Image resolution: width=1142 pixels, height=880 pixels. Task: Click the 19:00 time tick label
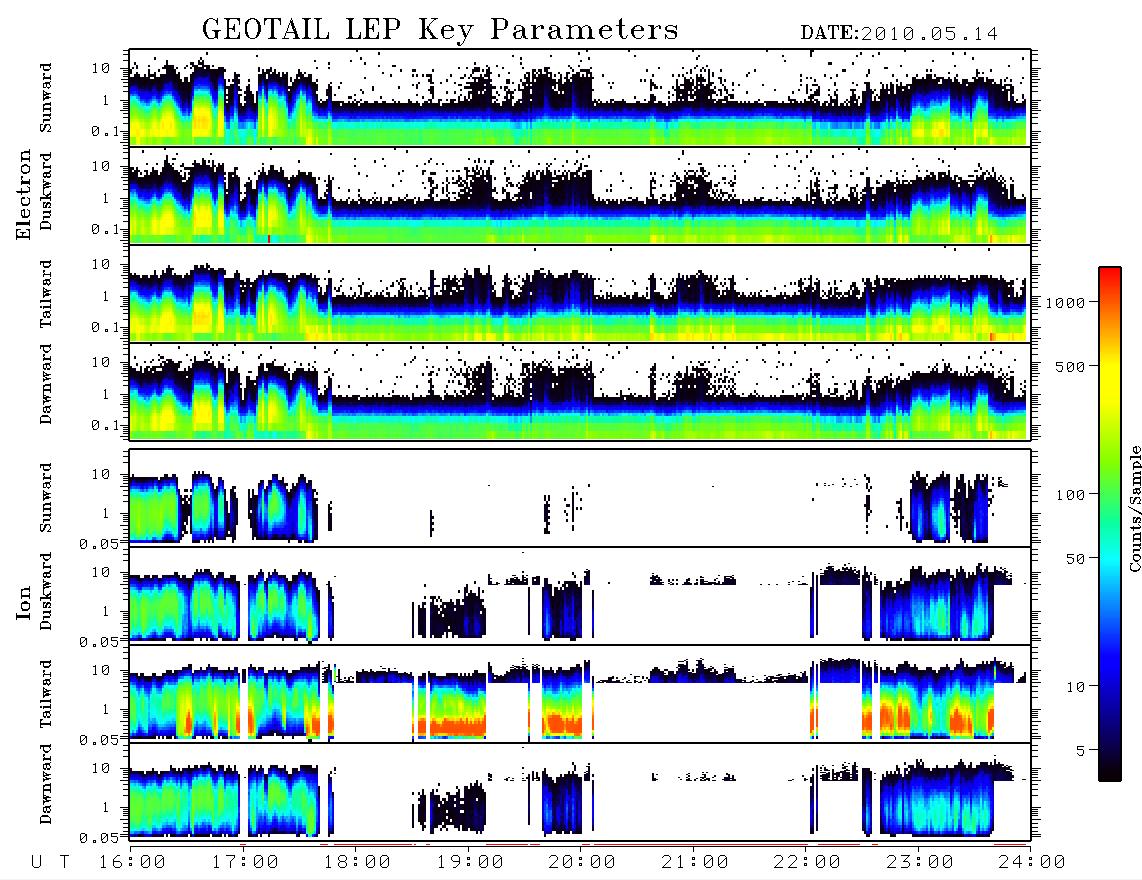(x=470, y=863)
